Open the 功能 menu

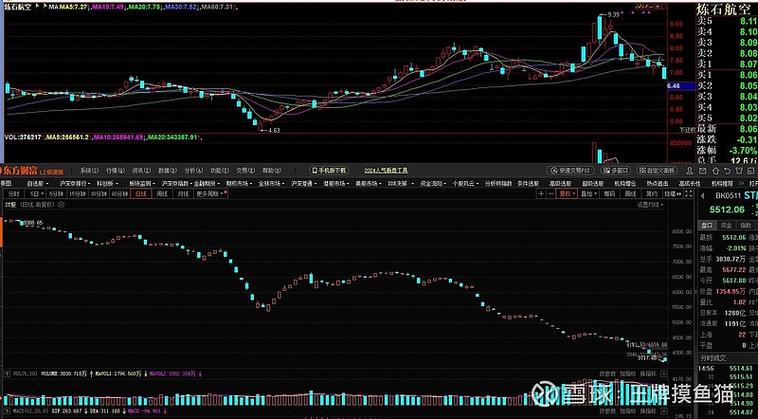click(219, 171)
